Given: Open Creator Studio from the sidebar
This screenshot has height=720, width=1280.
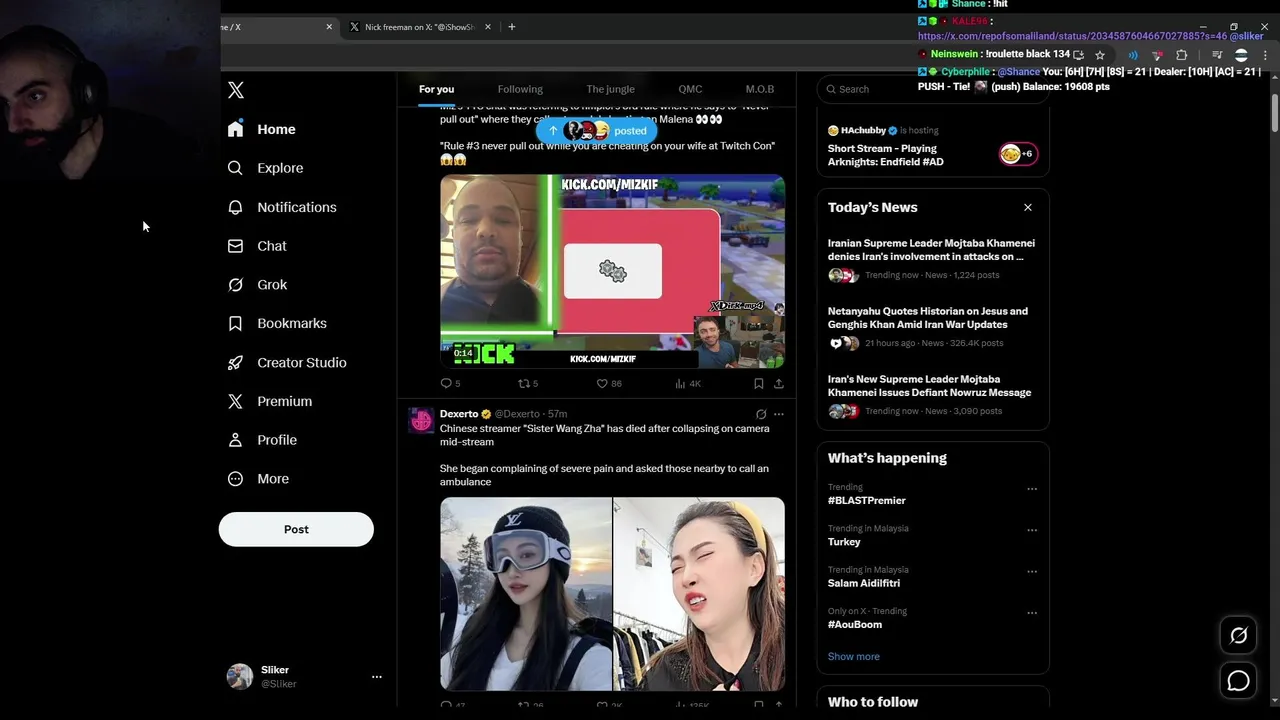Looking at the screenshot, I should click(x=287, y=363).
